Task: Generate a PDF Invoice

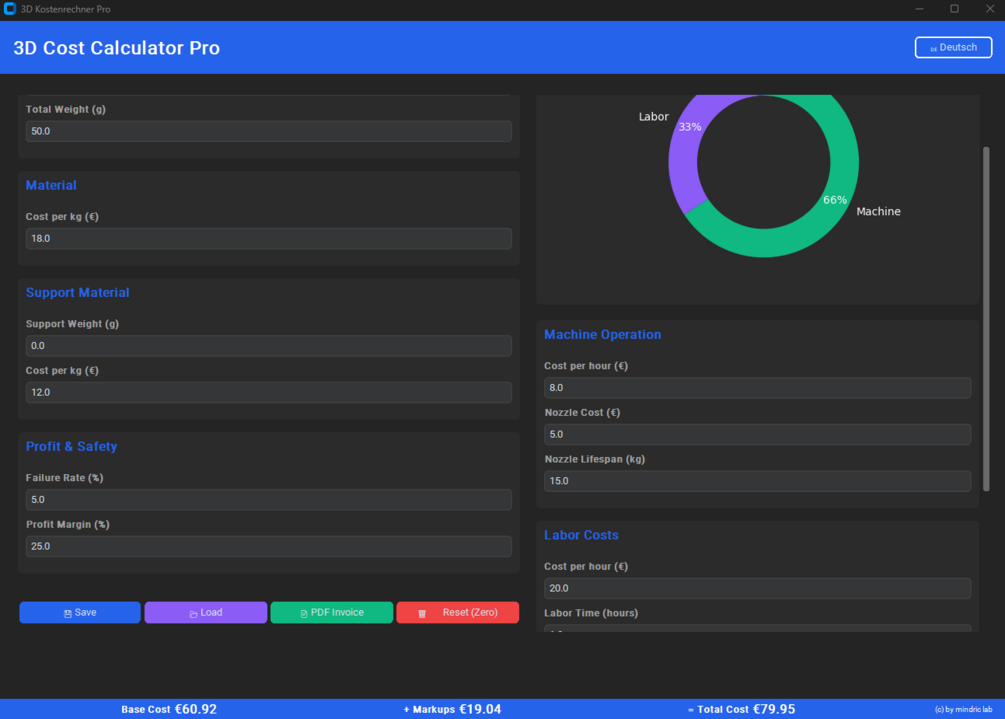Action: [331, 613]
